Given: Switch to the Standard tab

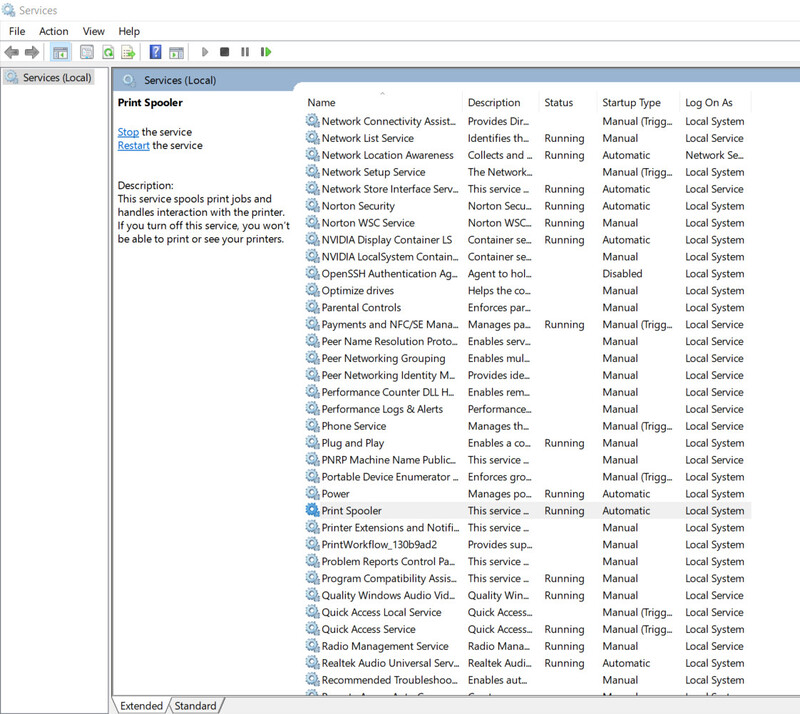Looking at the screenshot, I should (x=195, y=705).
